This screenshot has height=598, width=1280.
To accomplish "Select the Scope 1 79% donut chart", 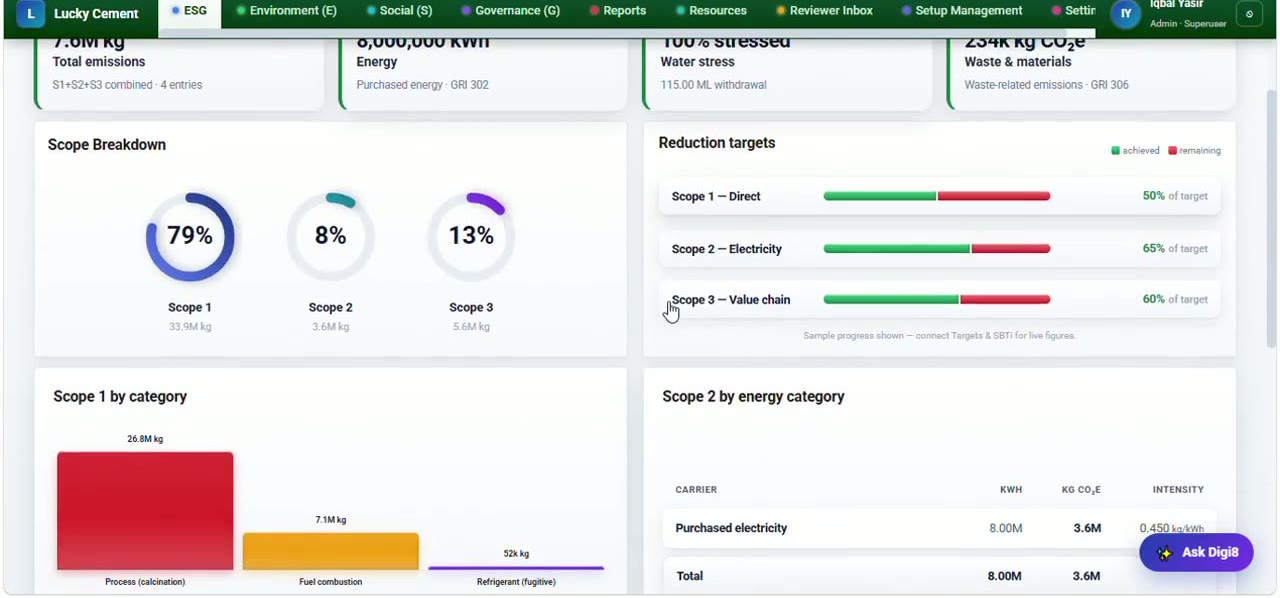I will click(190, 236).
